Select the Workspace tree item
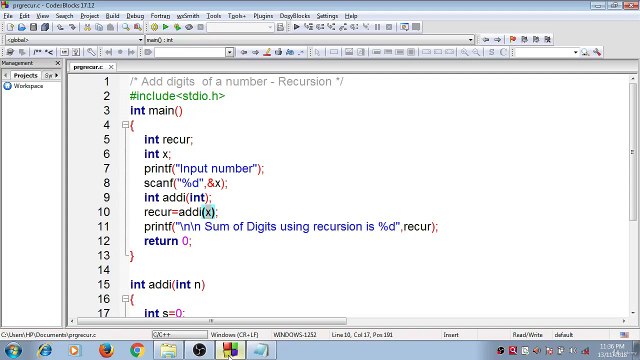This screenshot has width=640, height=360. pyautogui.click(x=28, y=86)
